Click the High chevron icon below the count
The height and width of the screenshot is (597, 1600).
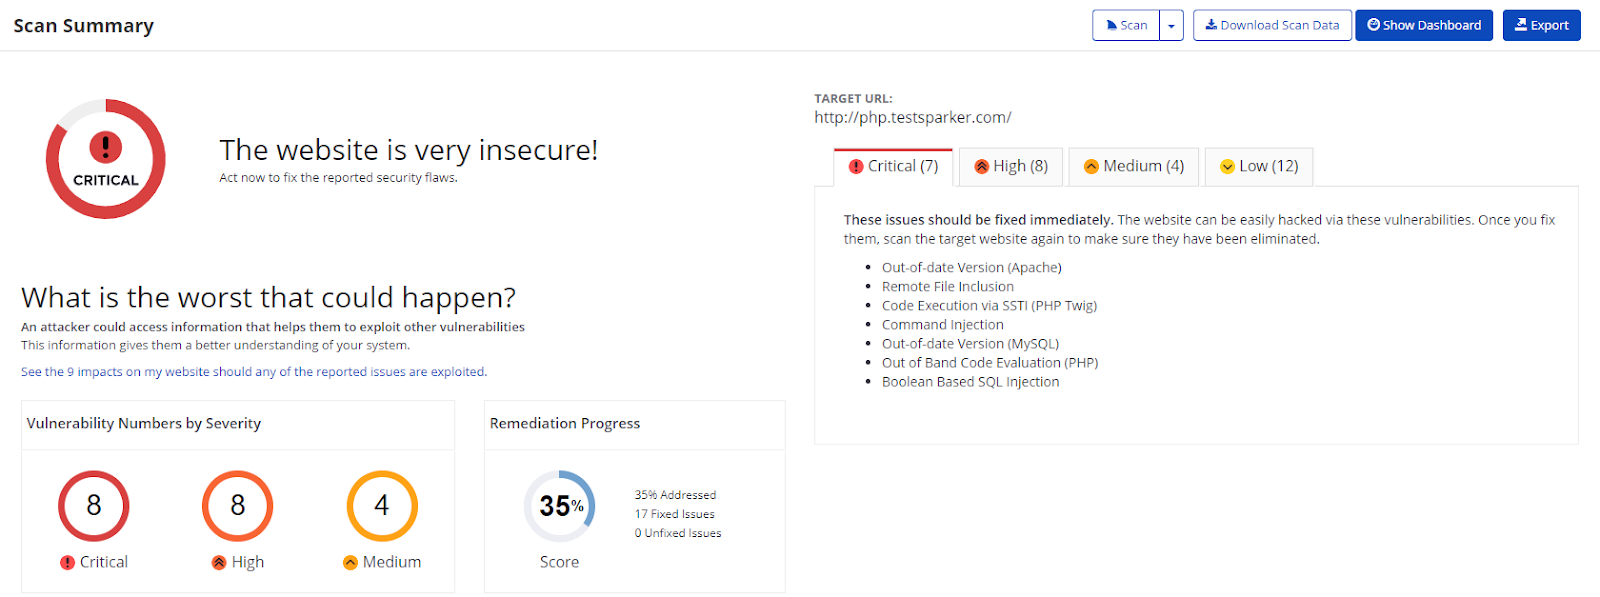pos(219,563)
